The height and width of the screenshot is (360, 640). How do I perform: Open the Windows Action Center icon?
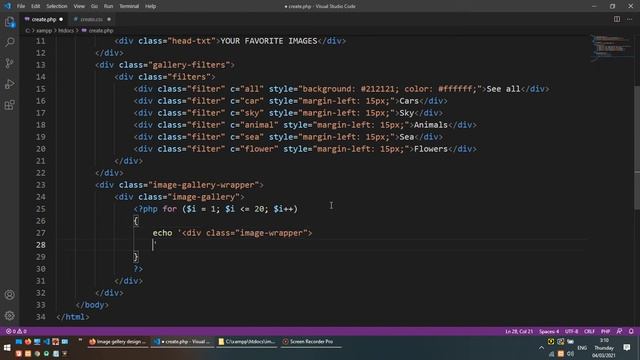627,347
